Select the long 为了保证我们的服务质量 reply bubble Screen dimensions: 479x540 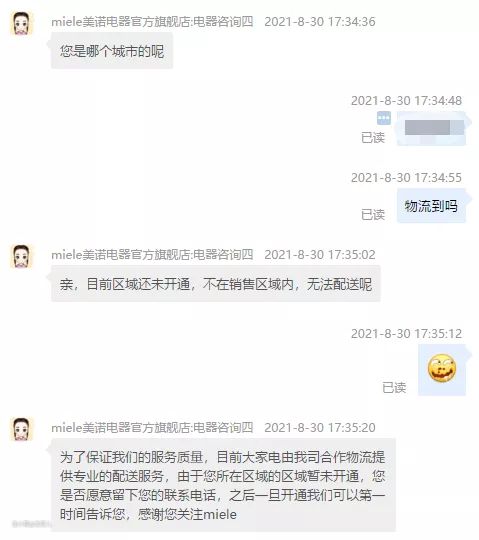[x=223, y=485]
